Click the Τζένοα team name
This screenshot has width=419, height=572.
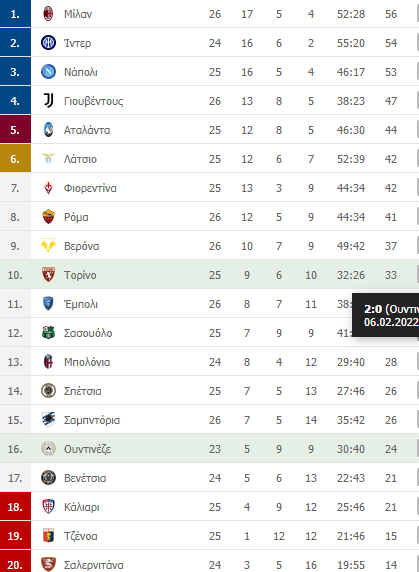tap(81, 536)
